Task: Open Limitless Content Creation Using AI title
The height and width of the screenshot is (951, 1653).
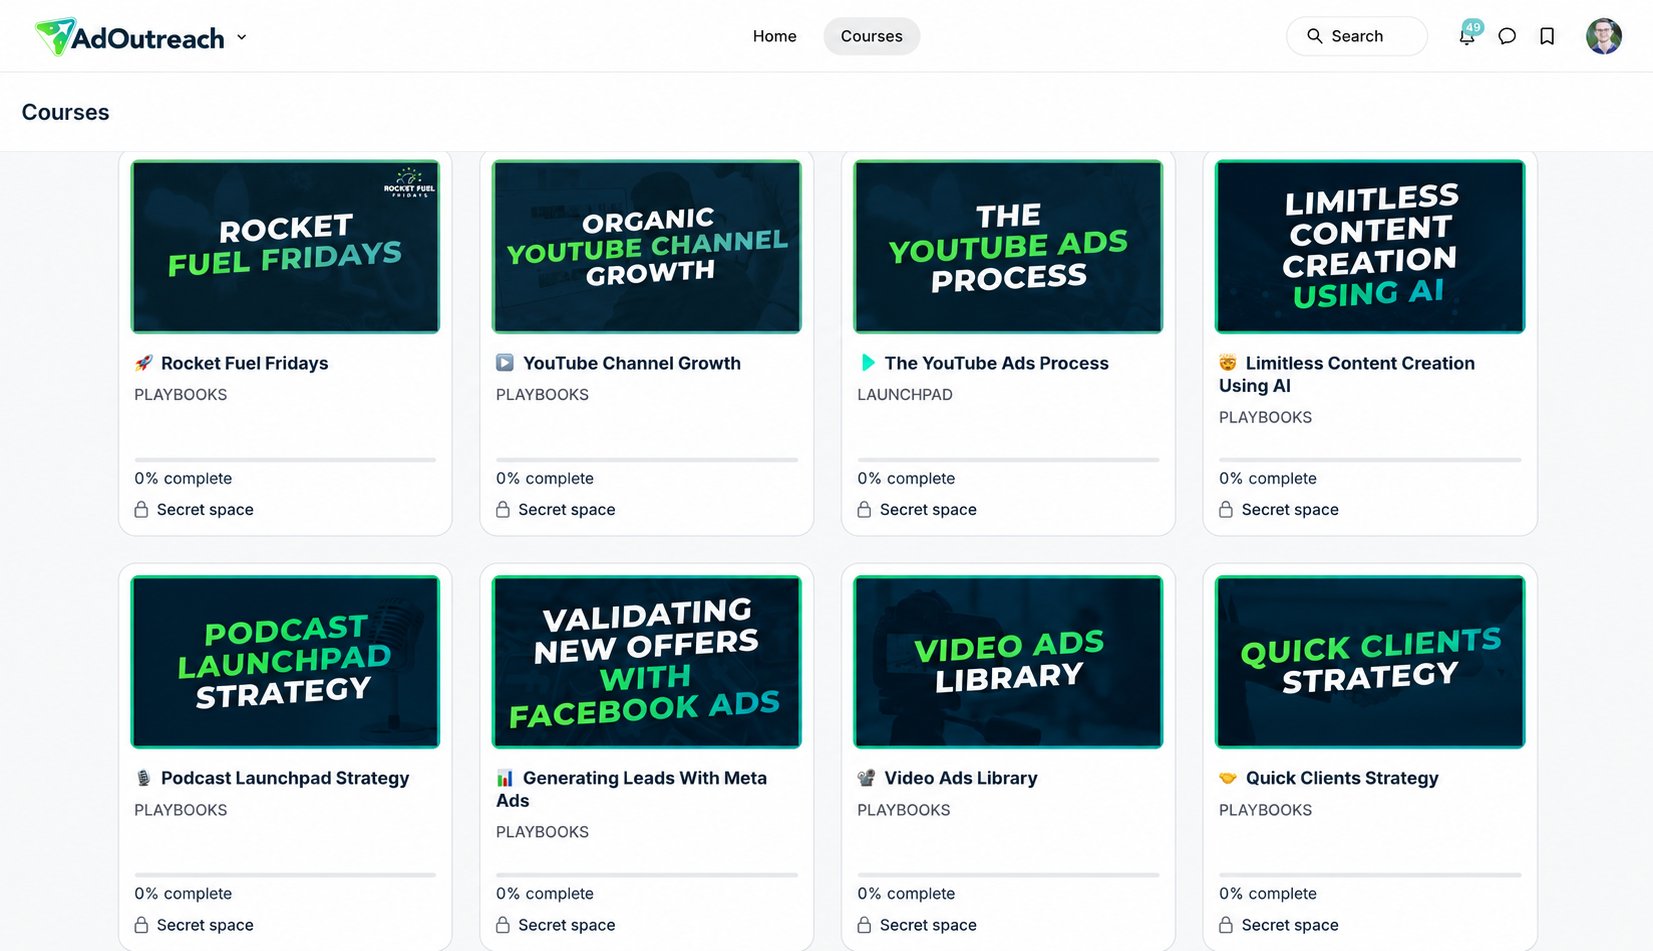Action: (1347, 374)
